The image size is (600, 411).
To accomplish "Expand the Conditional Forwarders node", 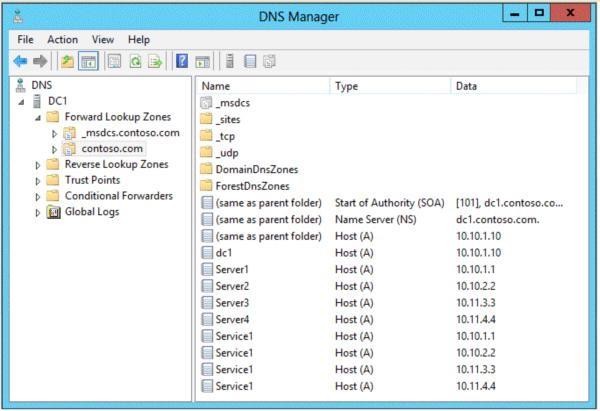I will (x=38, y=197).
